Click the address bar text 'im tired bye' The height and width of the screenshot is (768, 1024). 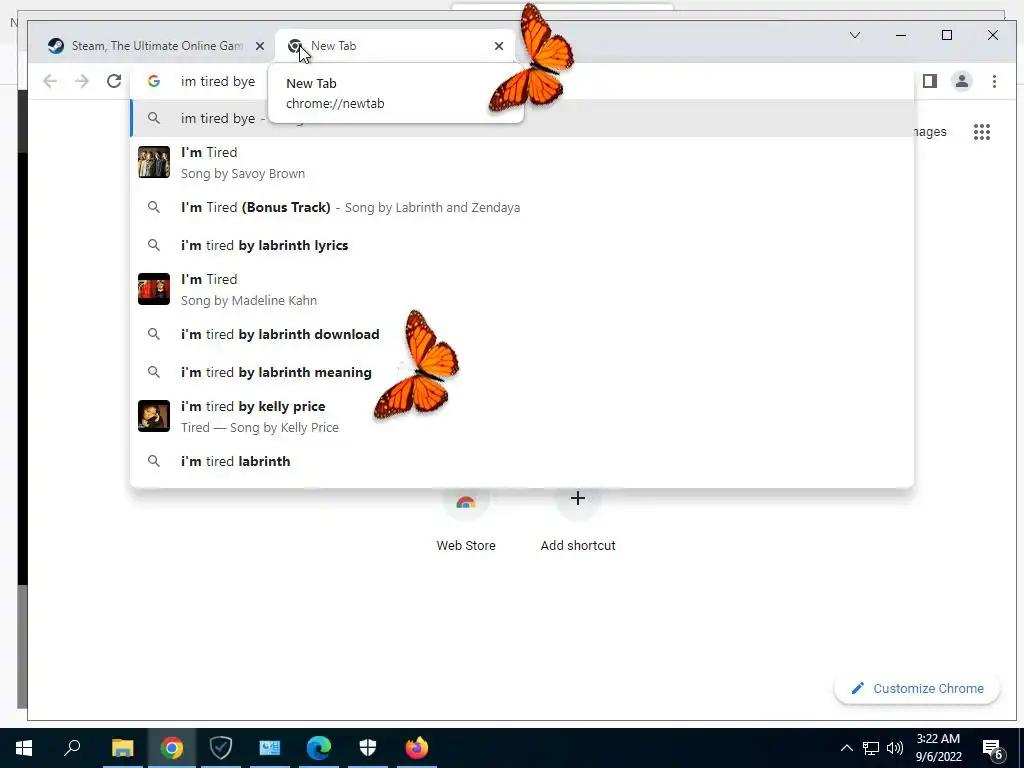(x=218, y=81)
